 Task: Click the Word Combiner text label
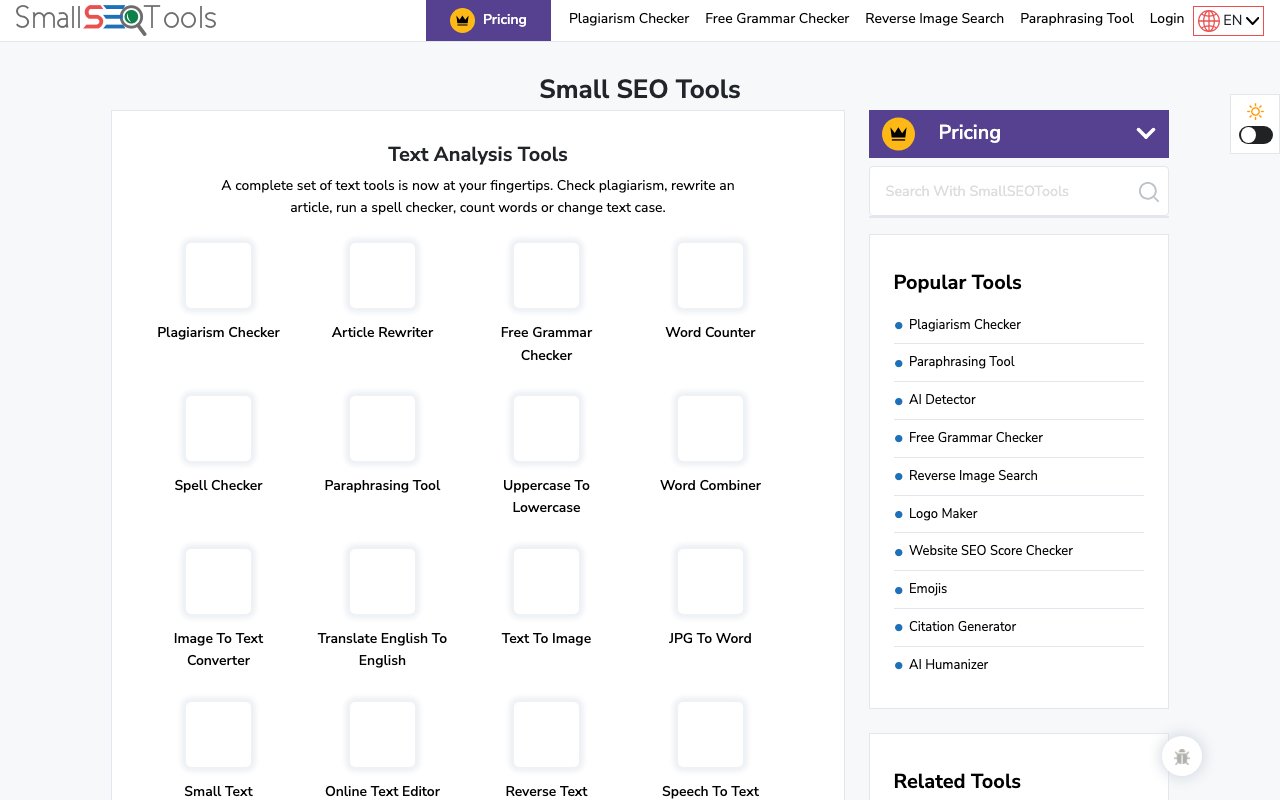point(710,485)
